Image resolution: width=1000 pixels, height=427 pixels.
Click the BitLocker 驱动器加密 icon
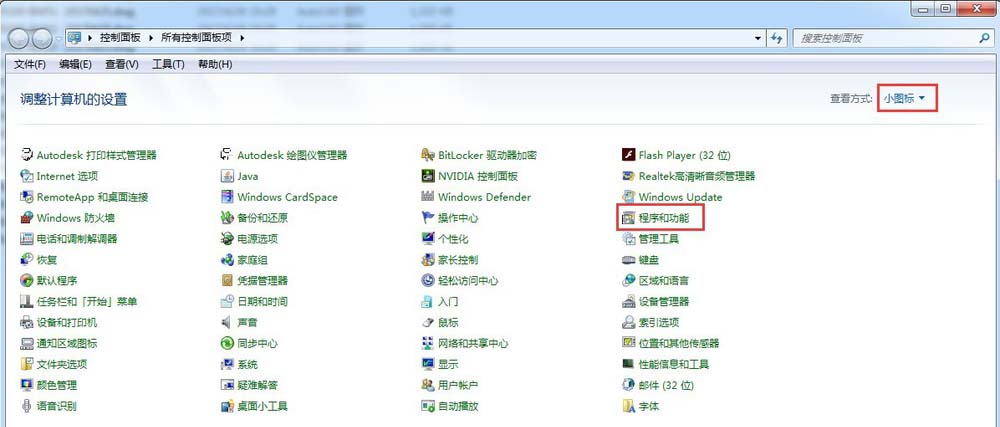[428, 155]
